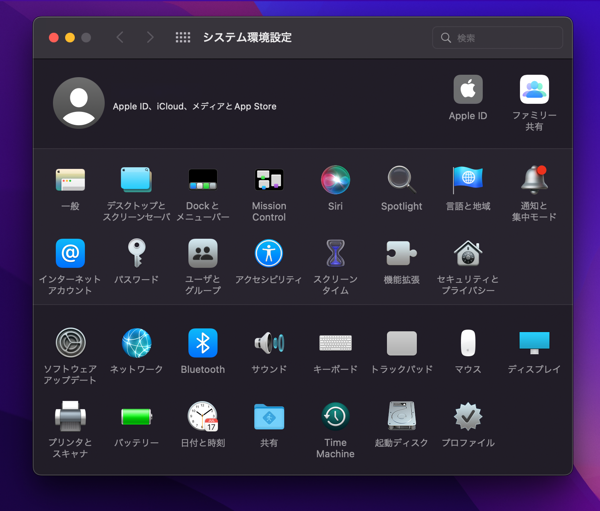Open ネットワーク globe icon
The image size is (600, 511).
[137, 343]
